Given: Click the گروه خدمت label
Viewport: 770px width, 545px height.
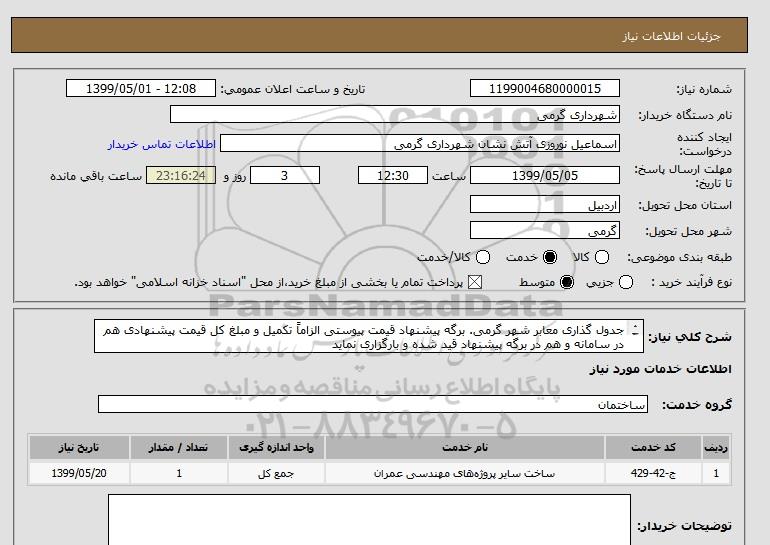Looking at the screenshot, I should click(697, 405).
